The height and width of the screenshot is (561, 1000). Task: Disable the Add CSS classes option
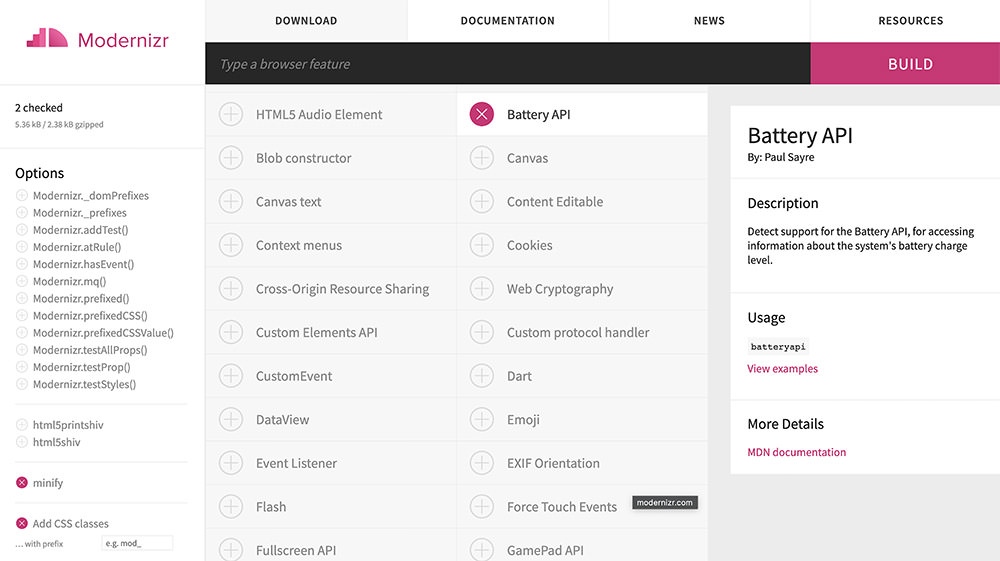coord(22,523)
